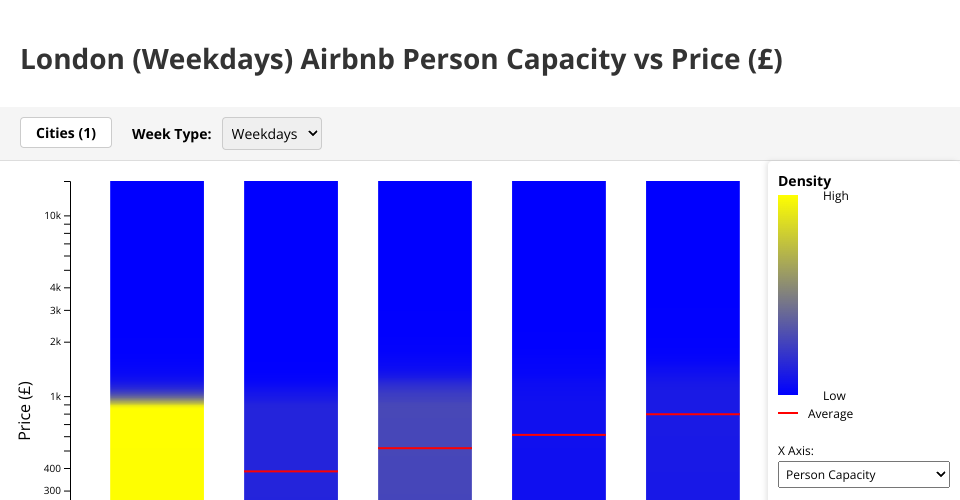Open the Cities (1) selector button
Image resolution: width=960 pixels, height=500 pixels.
(x=66, y=133)
